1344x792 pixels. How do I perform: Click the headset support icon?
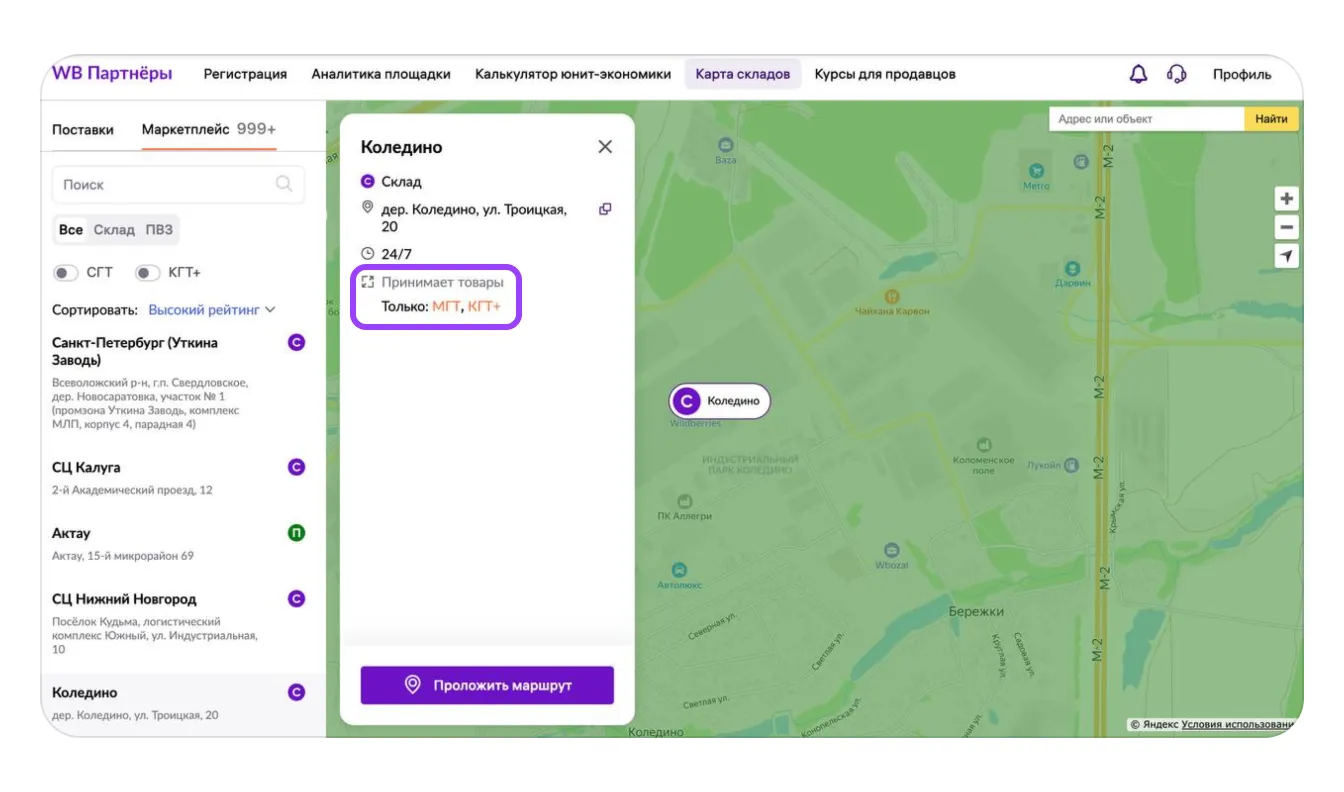(1177, 74)
